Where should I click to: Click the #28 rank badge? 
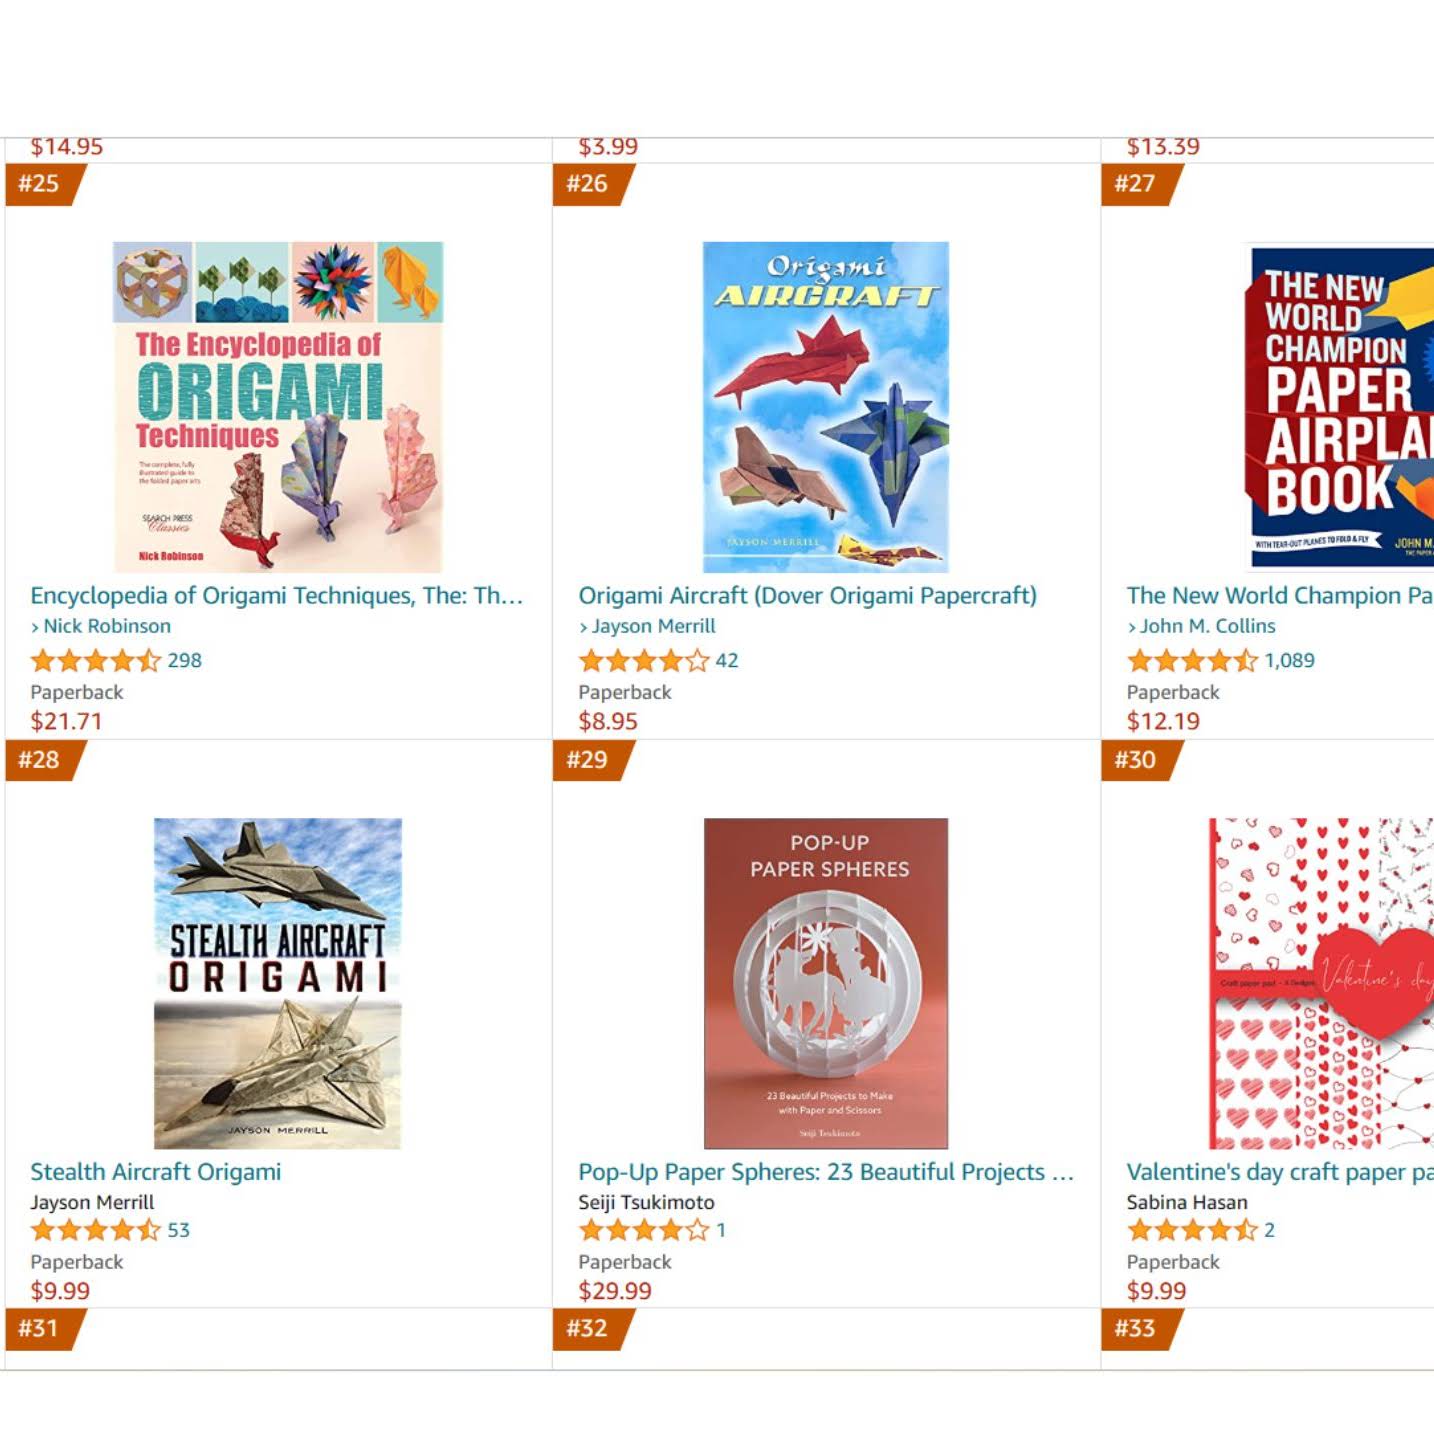[40, 760]
